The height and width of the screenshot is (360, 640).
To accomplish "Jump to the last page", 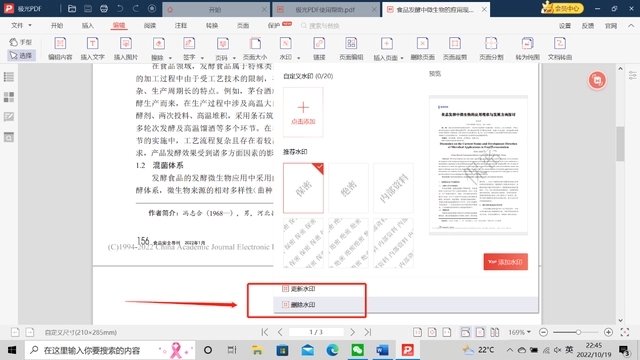I will click(368, 332).
